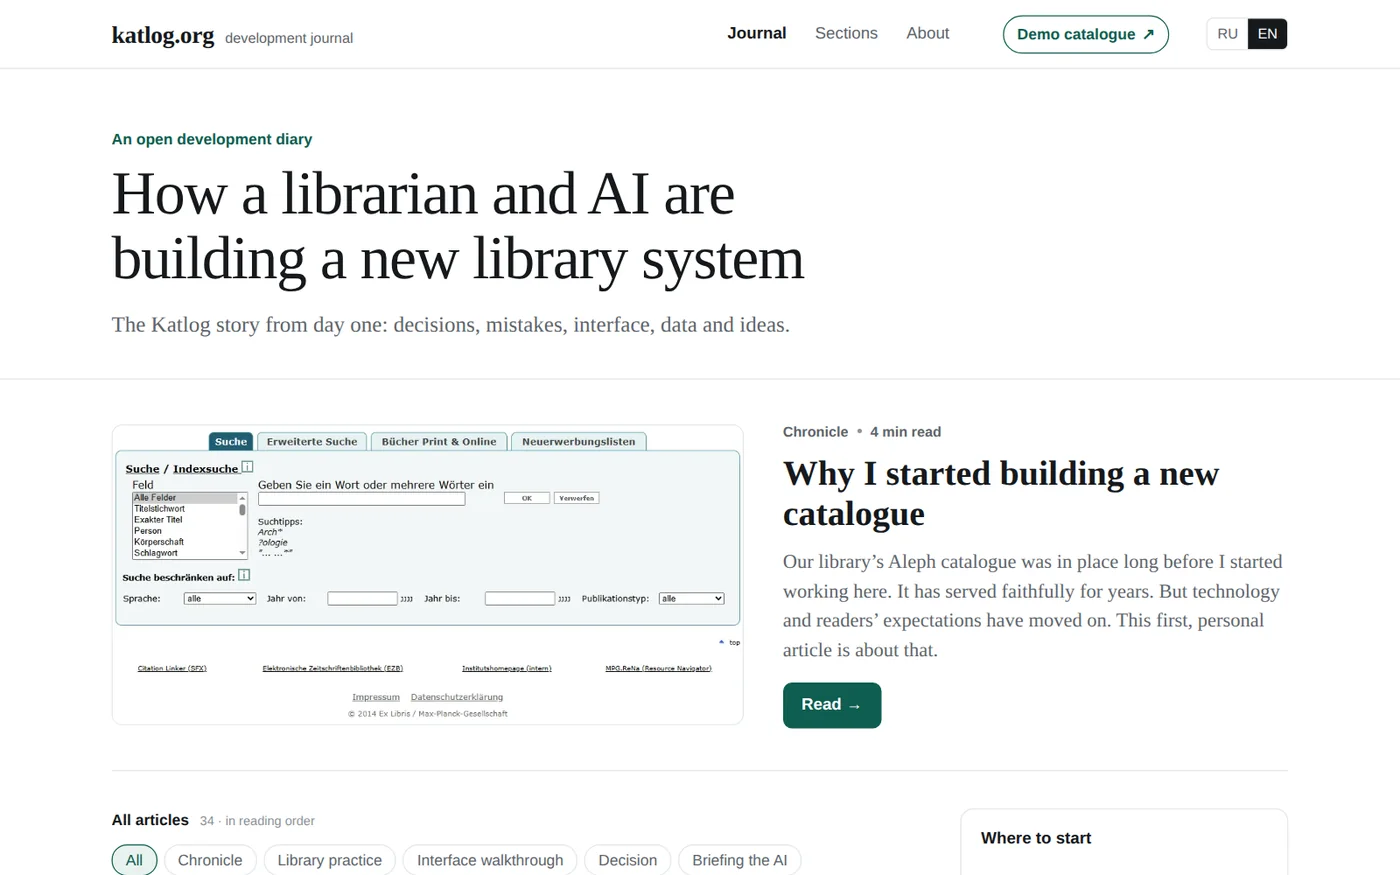Filter articles by Interface walkthrough
Viewport: 1400px width, 875px height.
point(490,860)
